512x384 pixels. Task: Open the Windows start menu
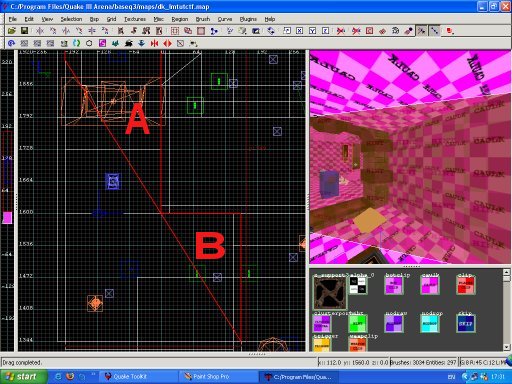click(x=23, y=377)
